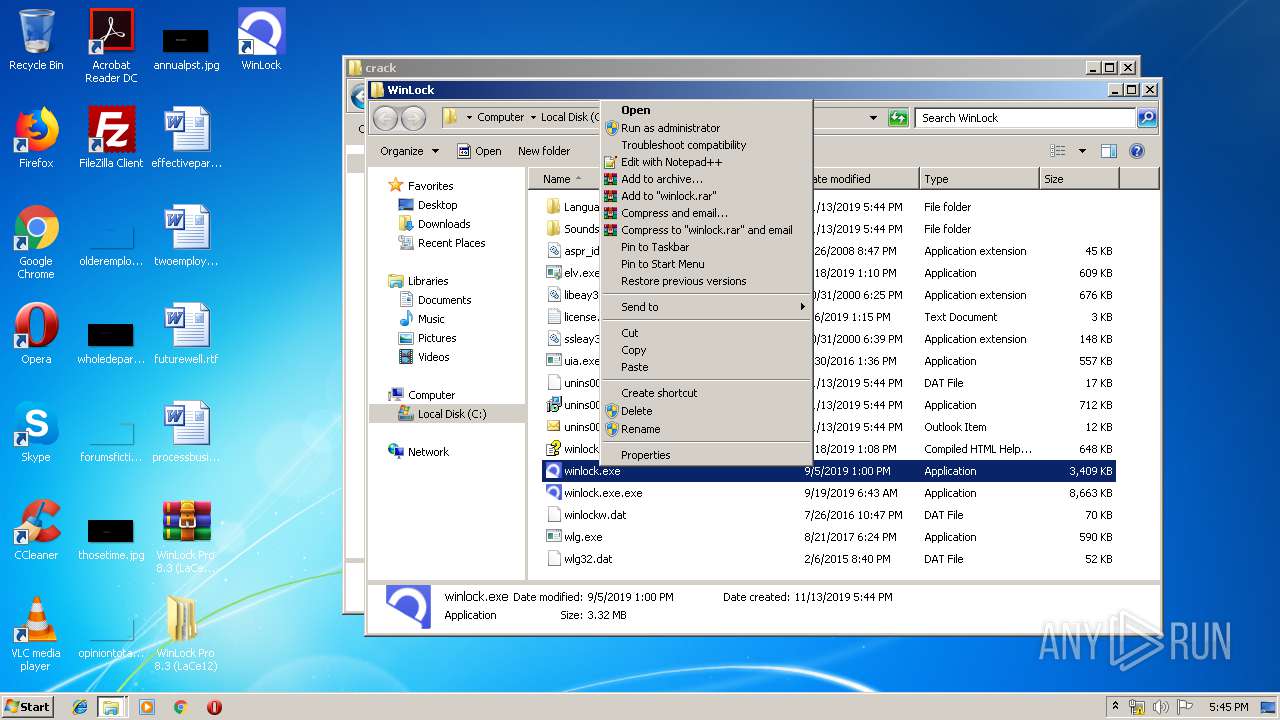Viewport: 1280px width, 720px height.
Task: Select Rename in the context menu
Action: point(706,429)
